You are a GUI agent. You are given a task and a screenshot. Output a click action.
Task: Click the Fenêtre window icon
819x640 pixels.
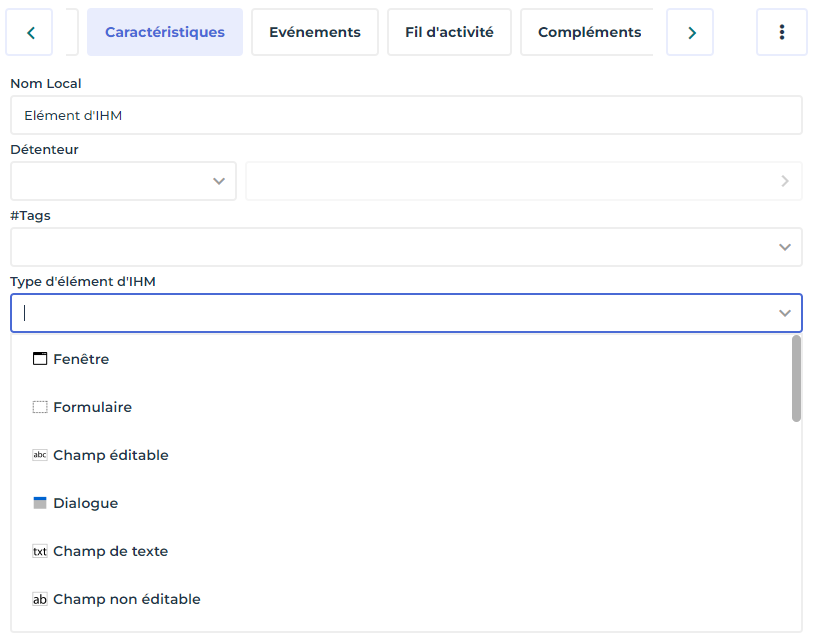[x=40, y=359]
